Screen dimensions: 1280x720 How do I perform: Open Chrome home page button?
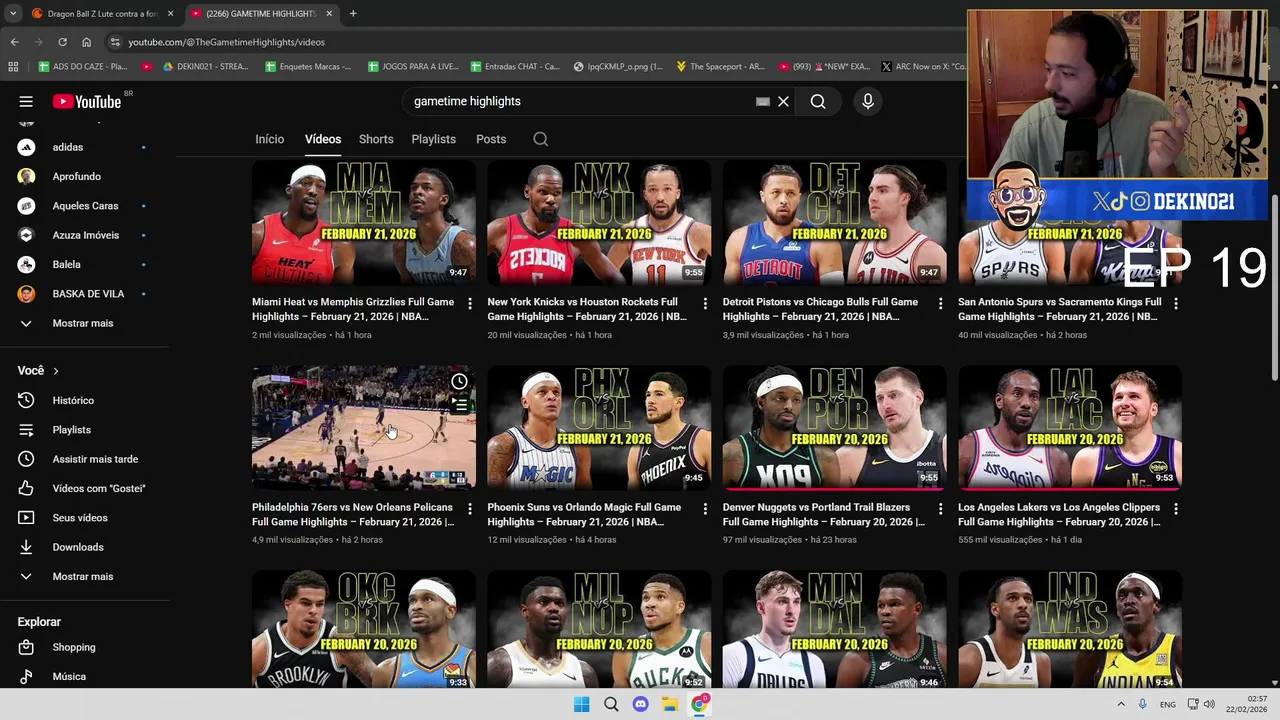click(86, 42)
